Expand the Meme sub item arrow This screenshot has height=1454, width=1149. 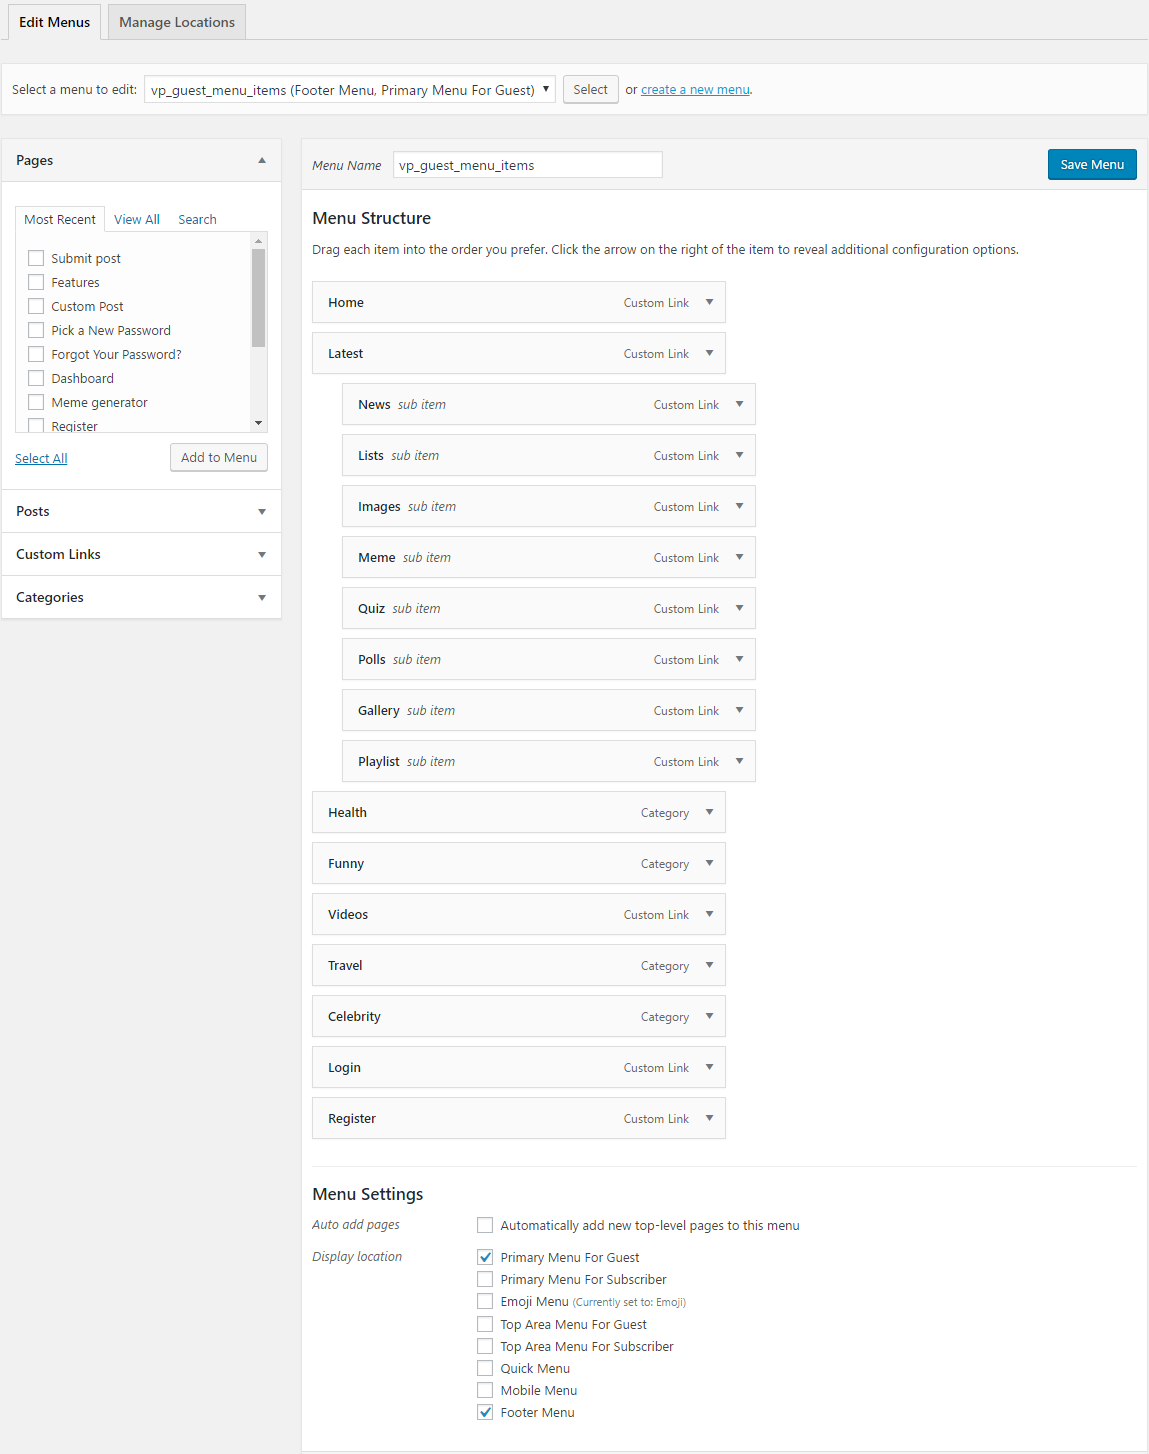click(x=739, y=557)
